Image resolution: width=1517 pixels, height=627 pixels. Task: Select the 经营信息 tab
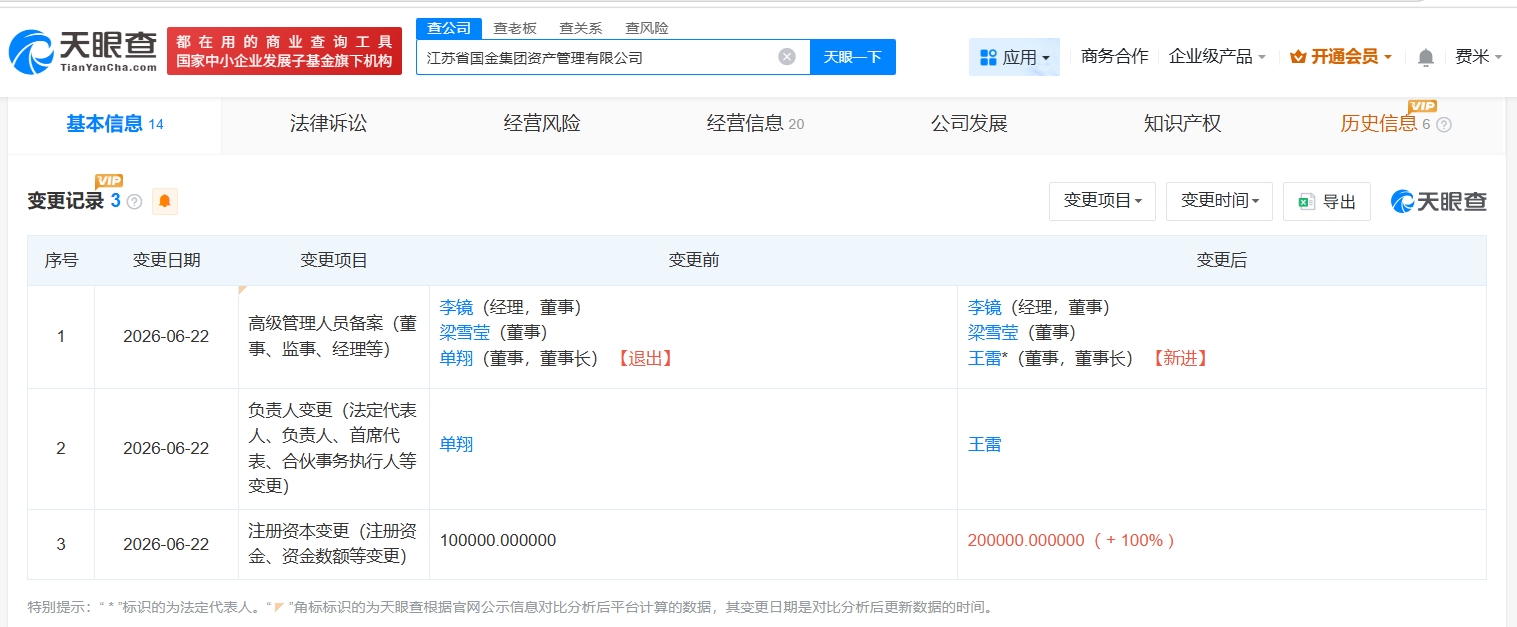(x=755, y=124)
